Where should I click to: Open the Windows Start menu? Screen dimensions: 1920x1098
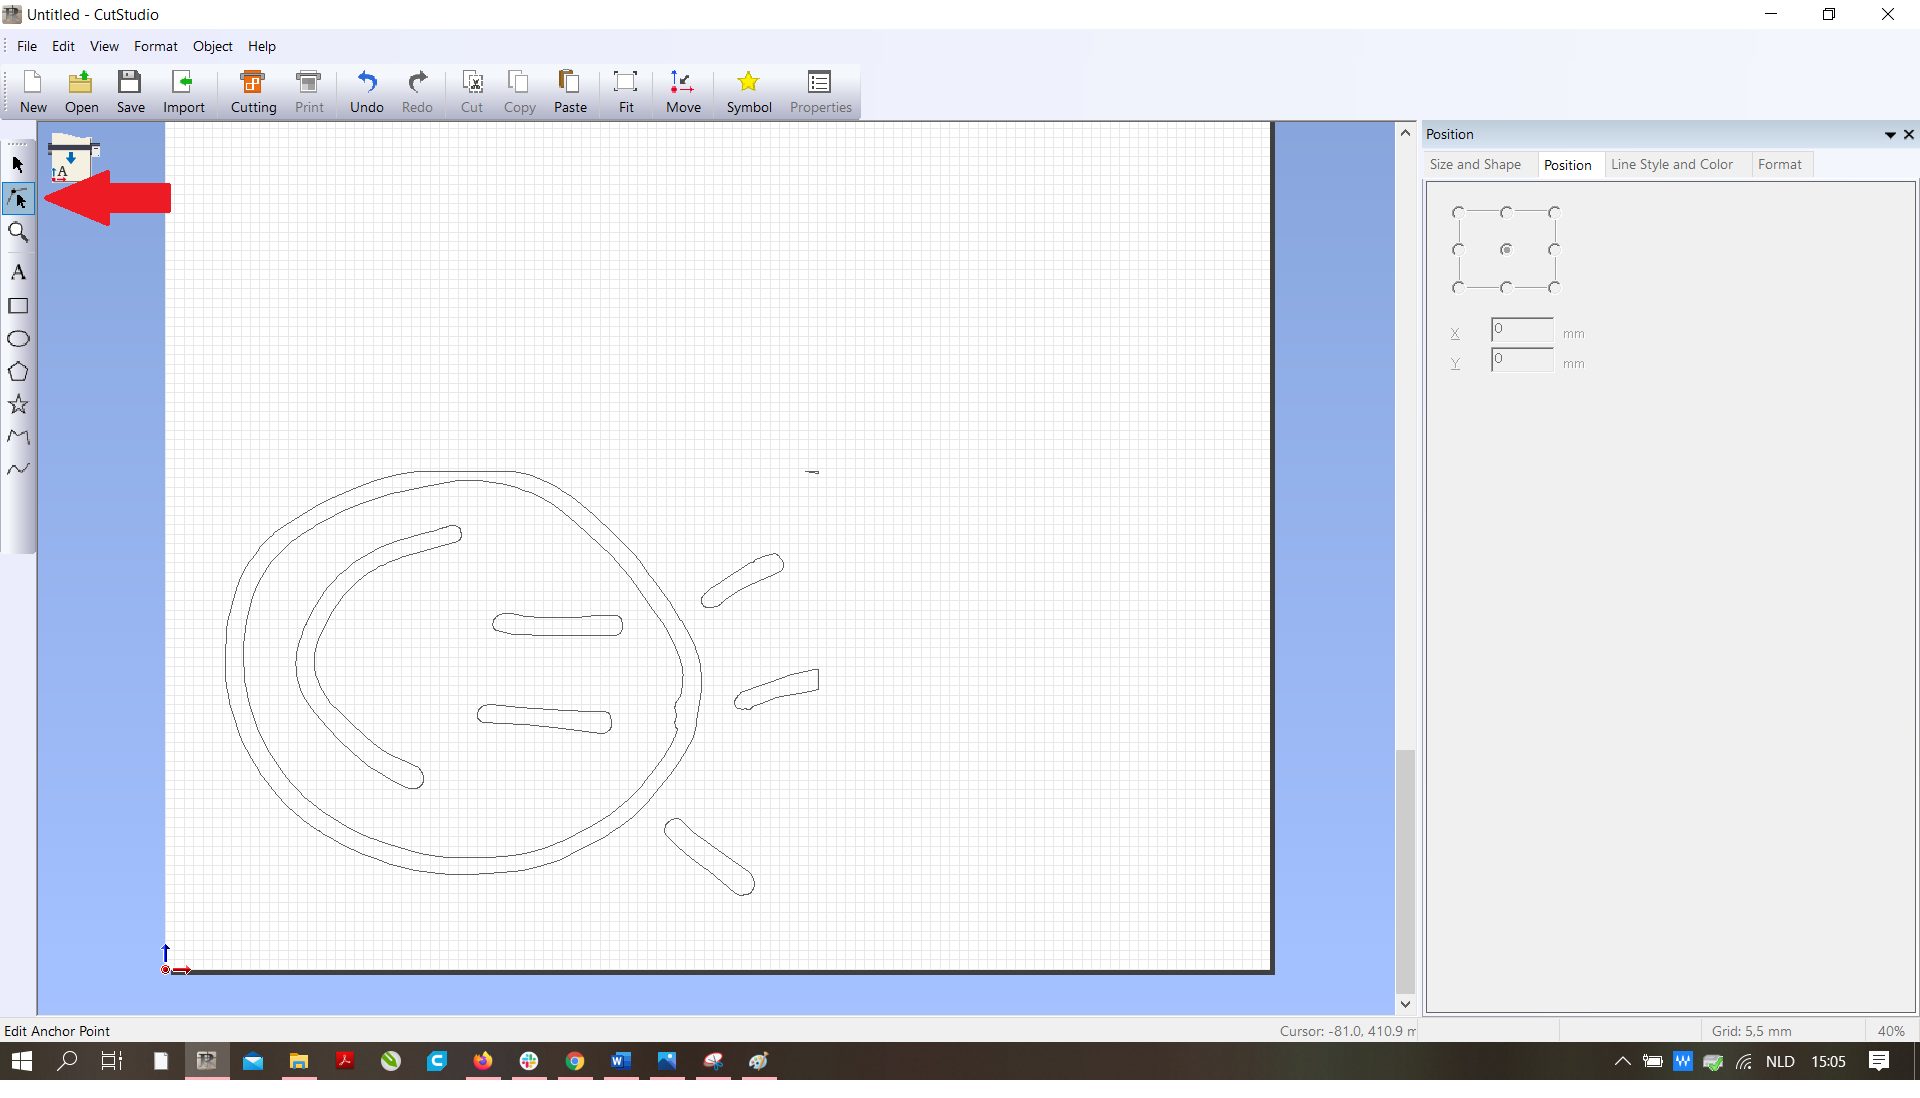(x=21, y=1061)
